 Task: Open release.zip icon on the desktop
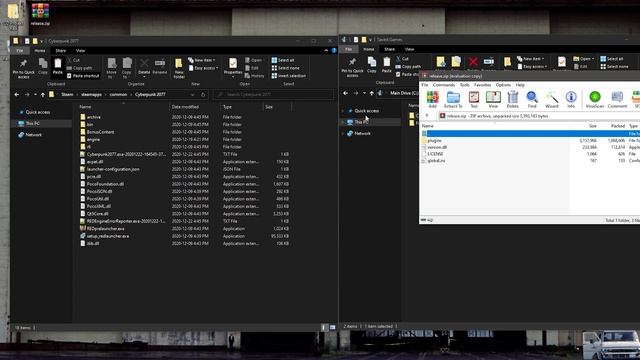coord(40,14)
